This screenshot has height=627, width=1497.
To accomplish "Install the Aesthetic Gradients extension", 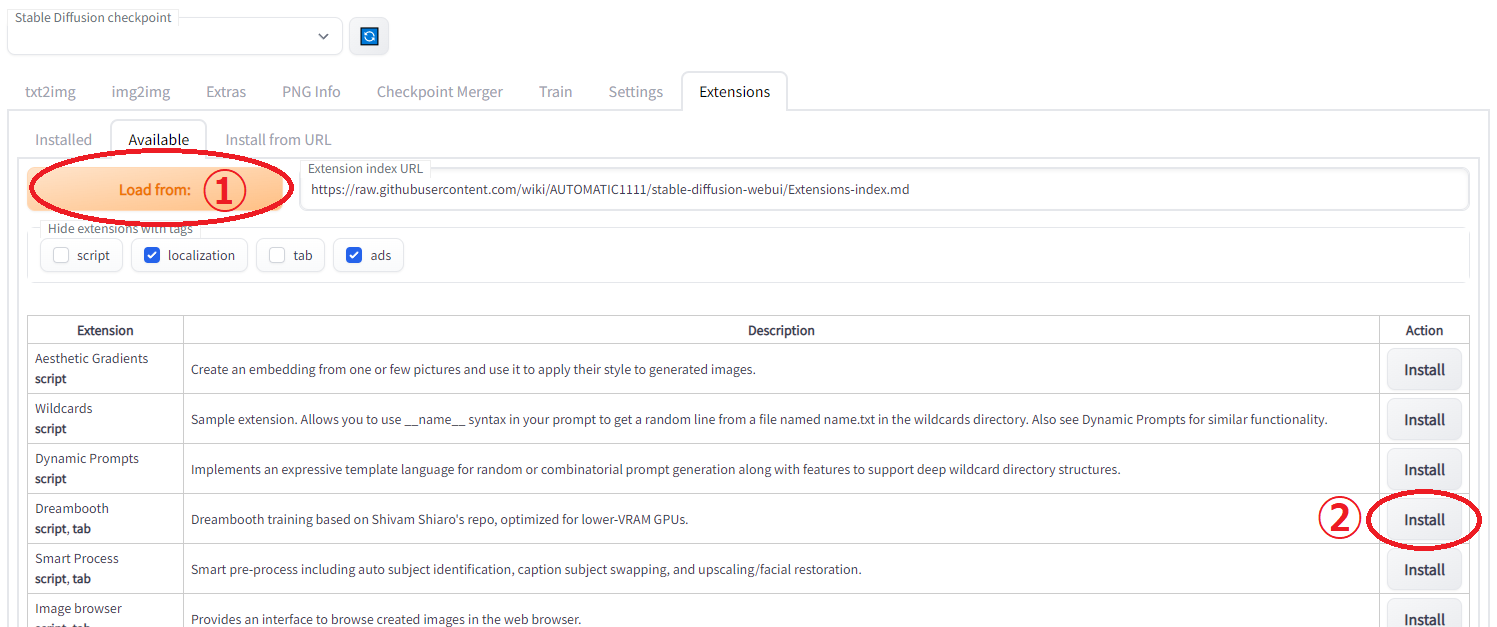I will point(1424,370).
